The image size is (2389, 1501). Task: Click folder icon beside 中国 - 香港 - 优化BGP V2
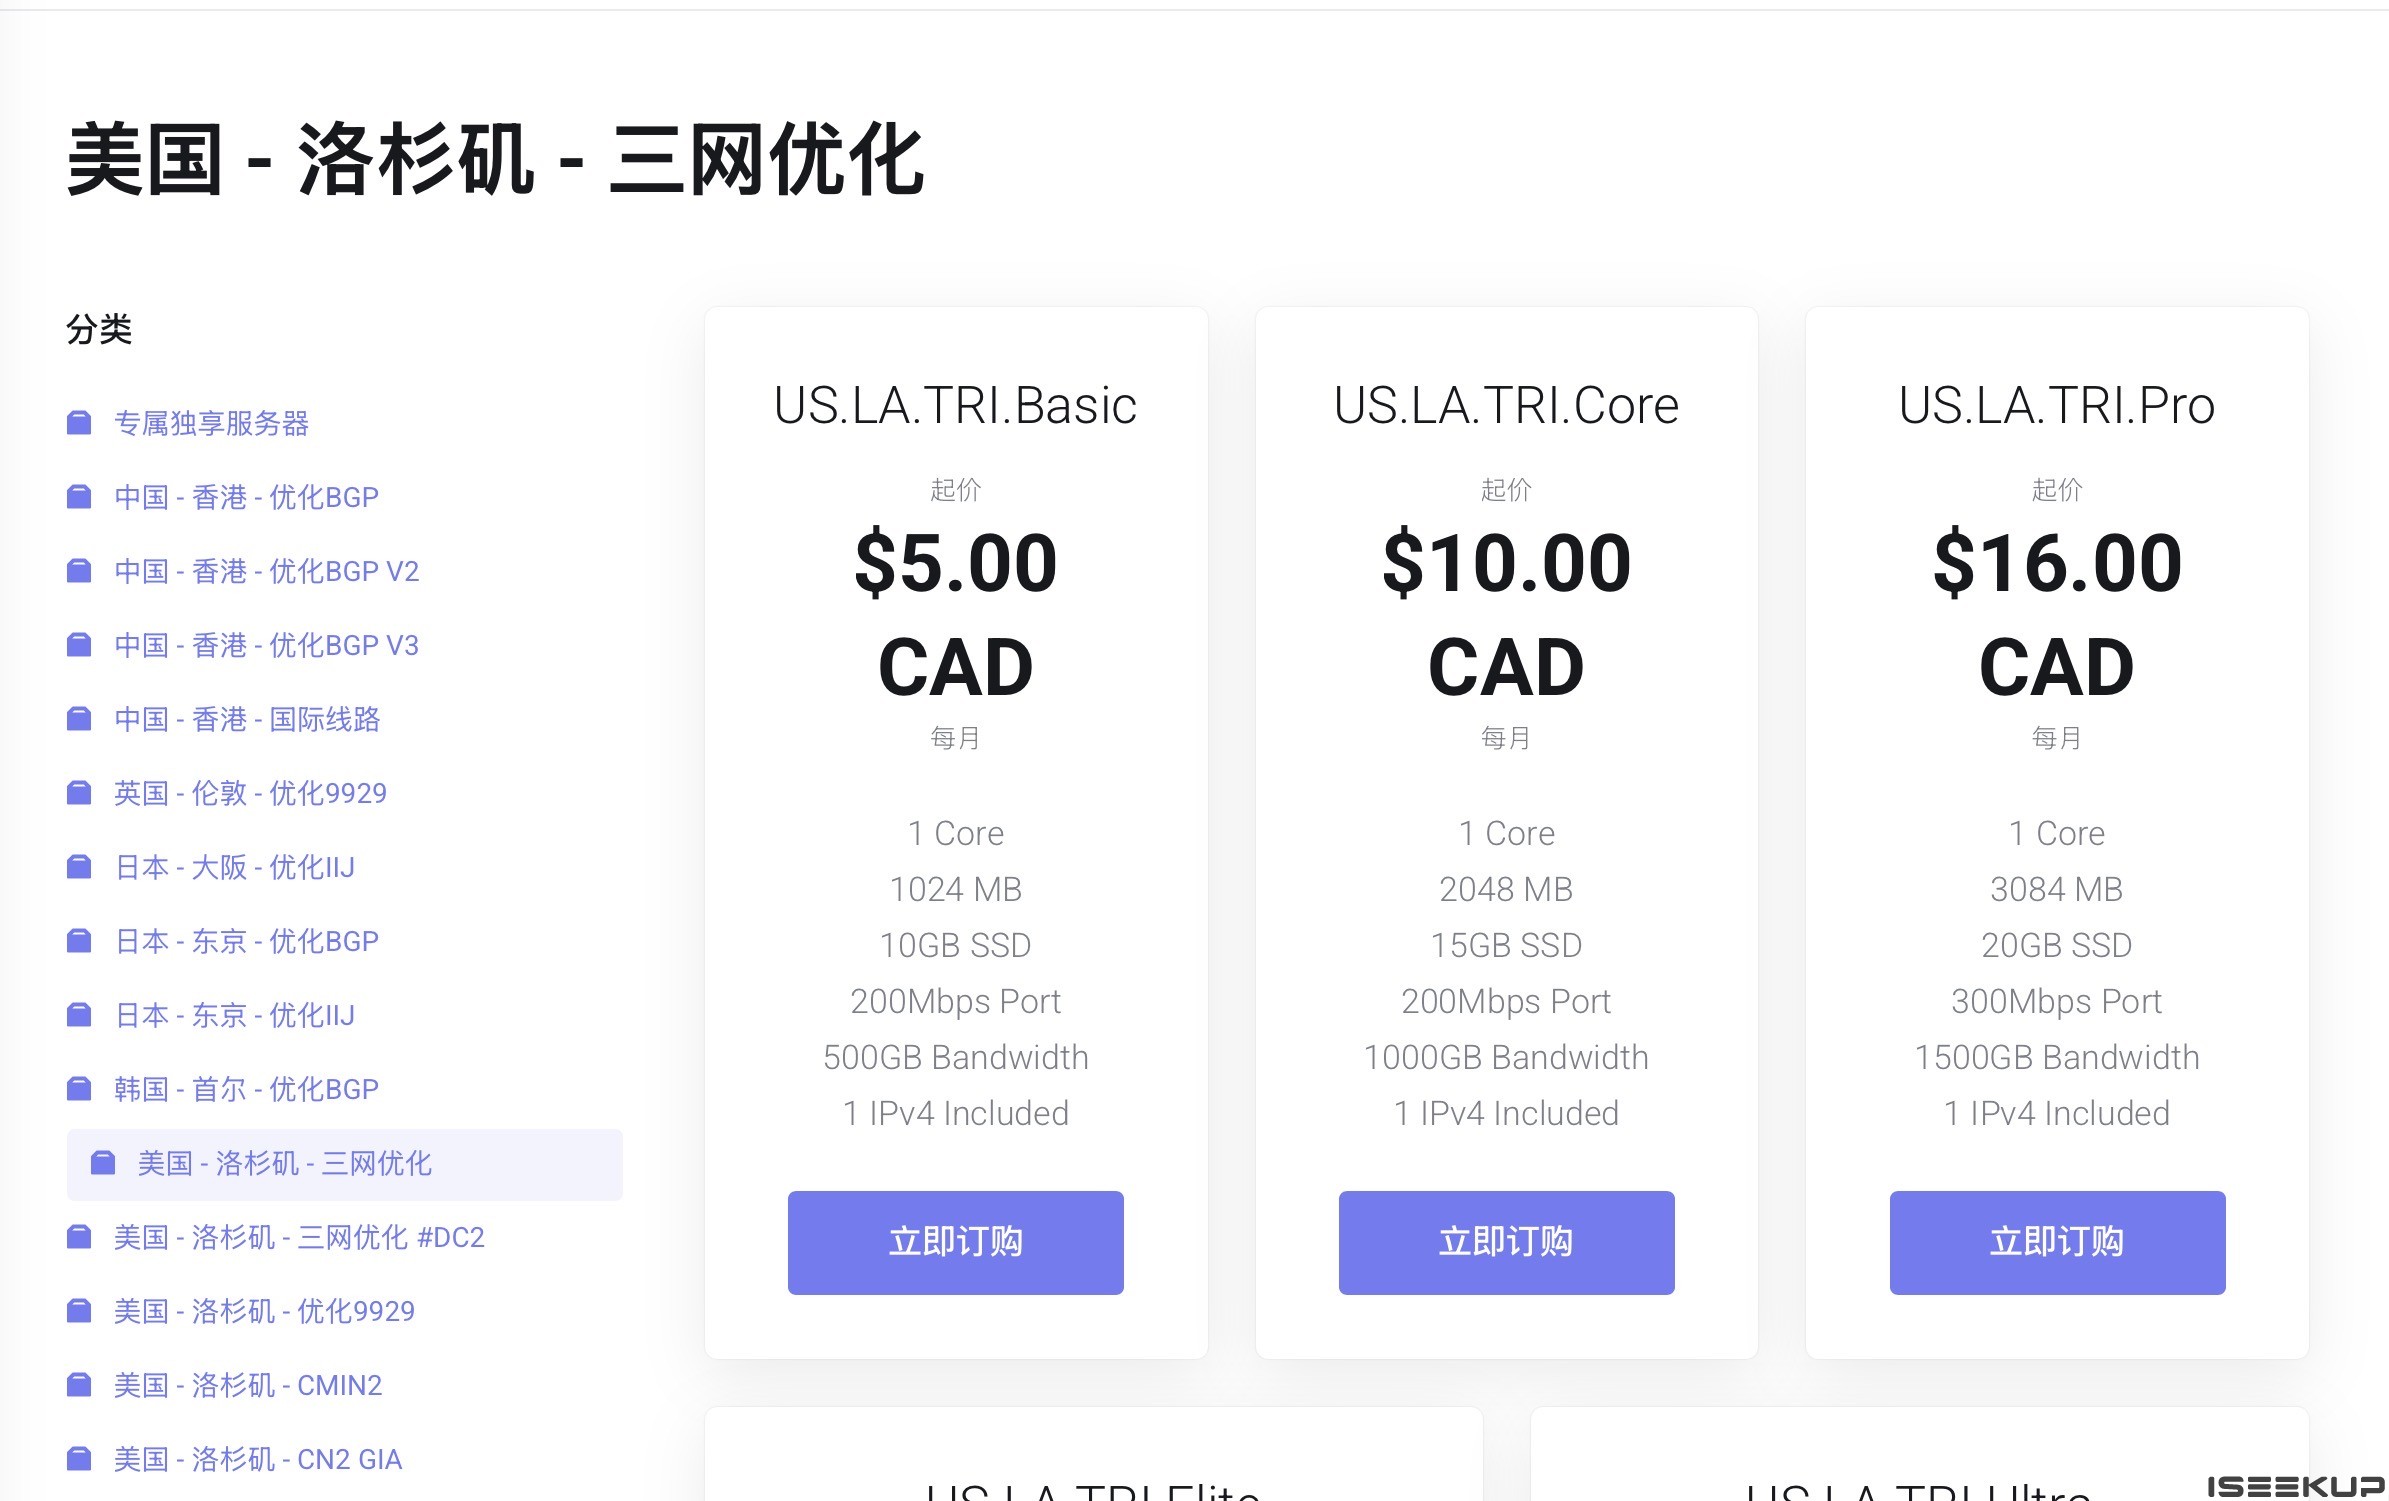point(79,571)
